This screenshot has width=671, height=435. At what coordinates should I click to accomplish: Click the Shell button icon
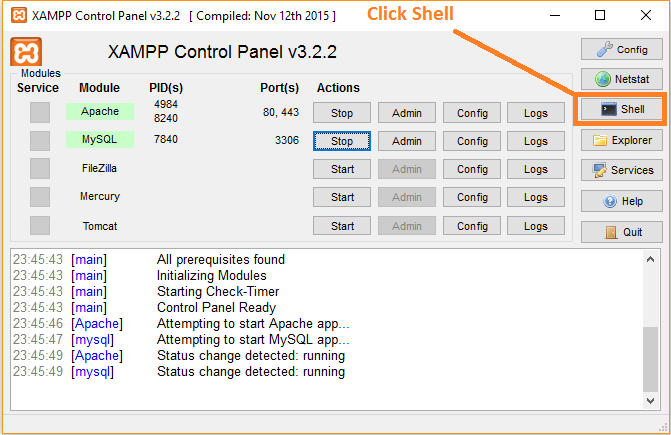607,109
